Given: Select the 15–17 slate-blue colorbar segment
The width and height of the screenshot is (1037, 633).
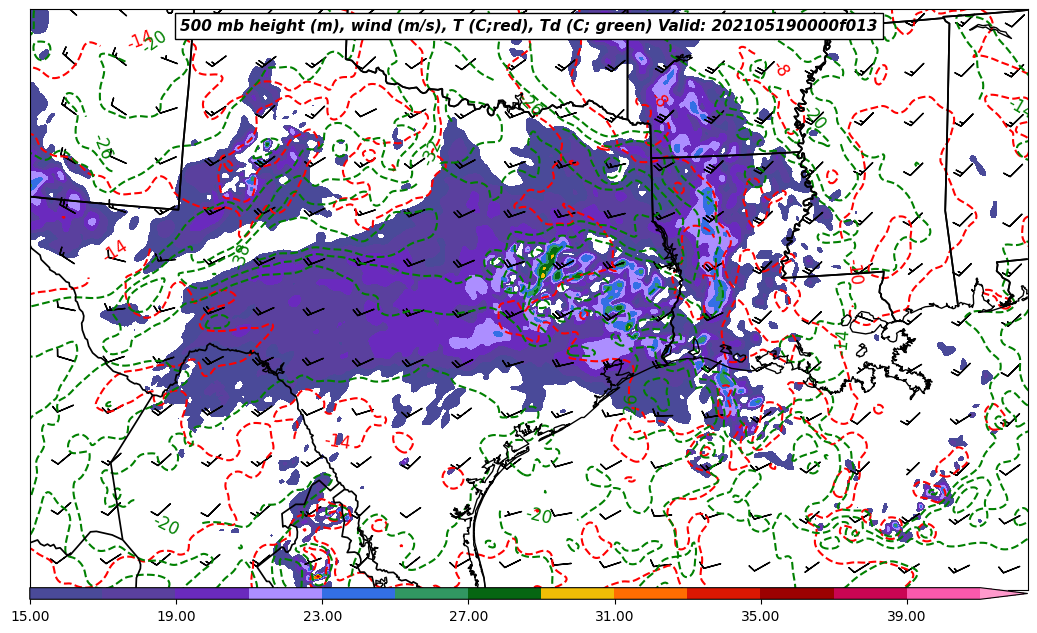Looking at the screenshot, I should click(66, 593).
